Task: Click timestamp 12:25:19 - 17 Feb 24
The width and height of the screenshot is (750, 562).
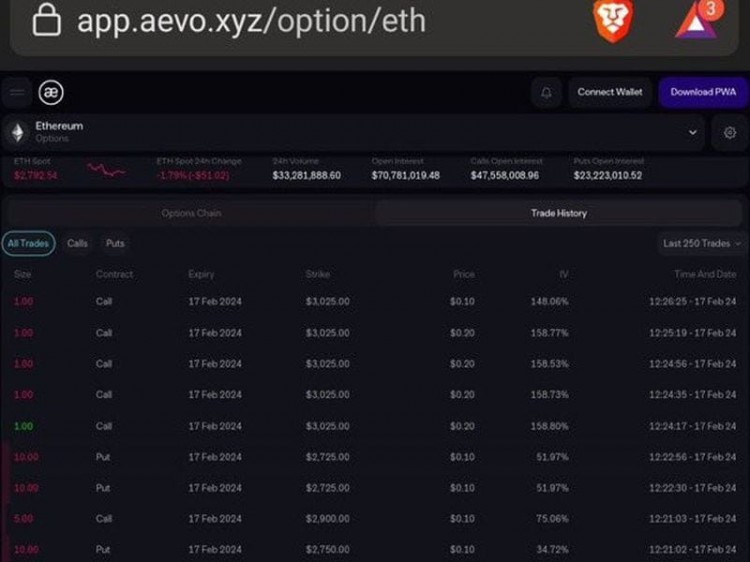Action: [x=693, y=333]
